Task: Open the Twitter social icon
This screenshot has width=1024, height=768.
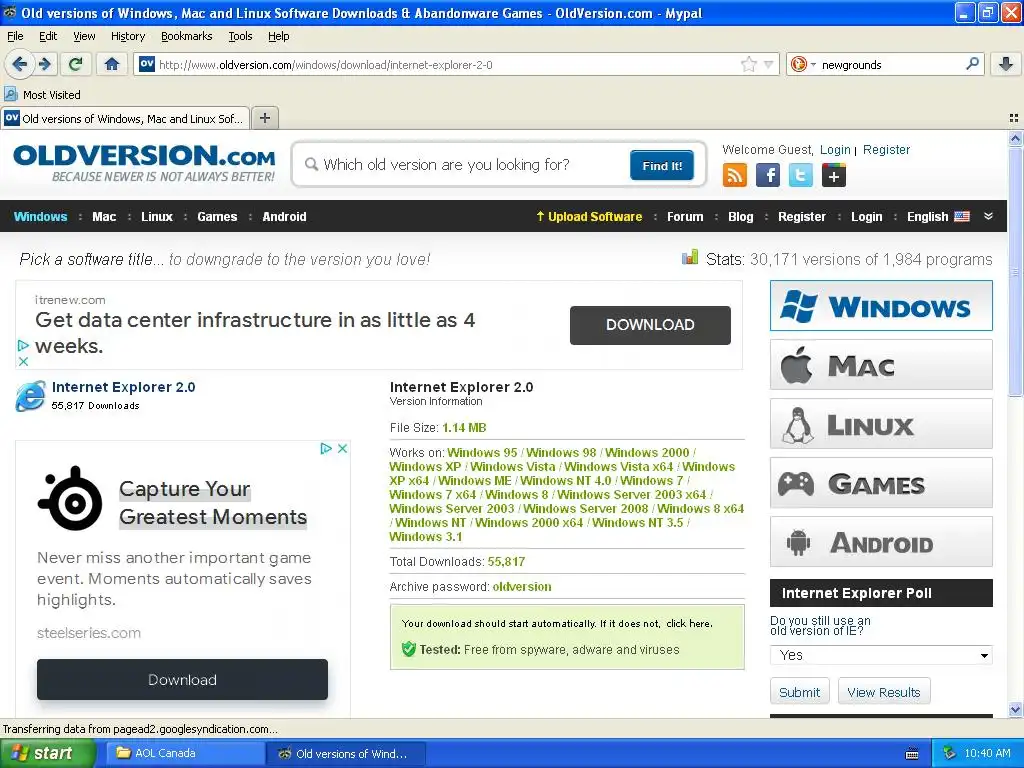Action: click(801, 175)
